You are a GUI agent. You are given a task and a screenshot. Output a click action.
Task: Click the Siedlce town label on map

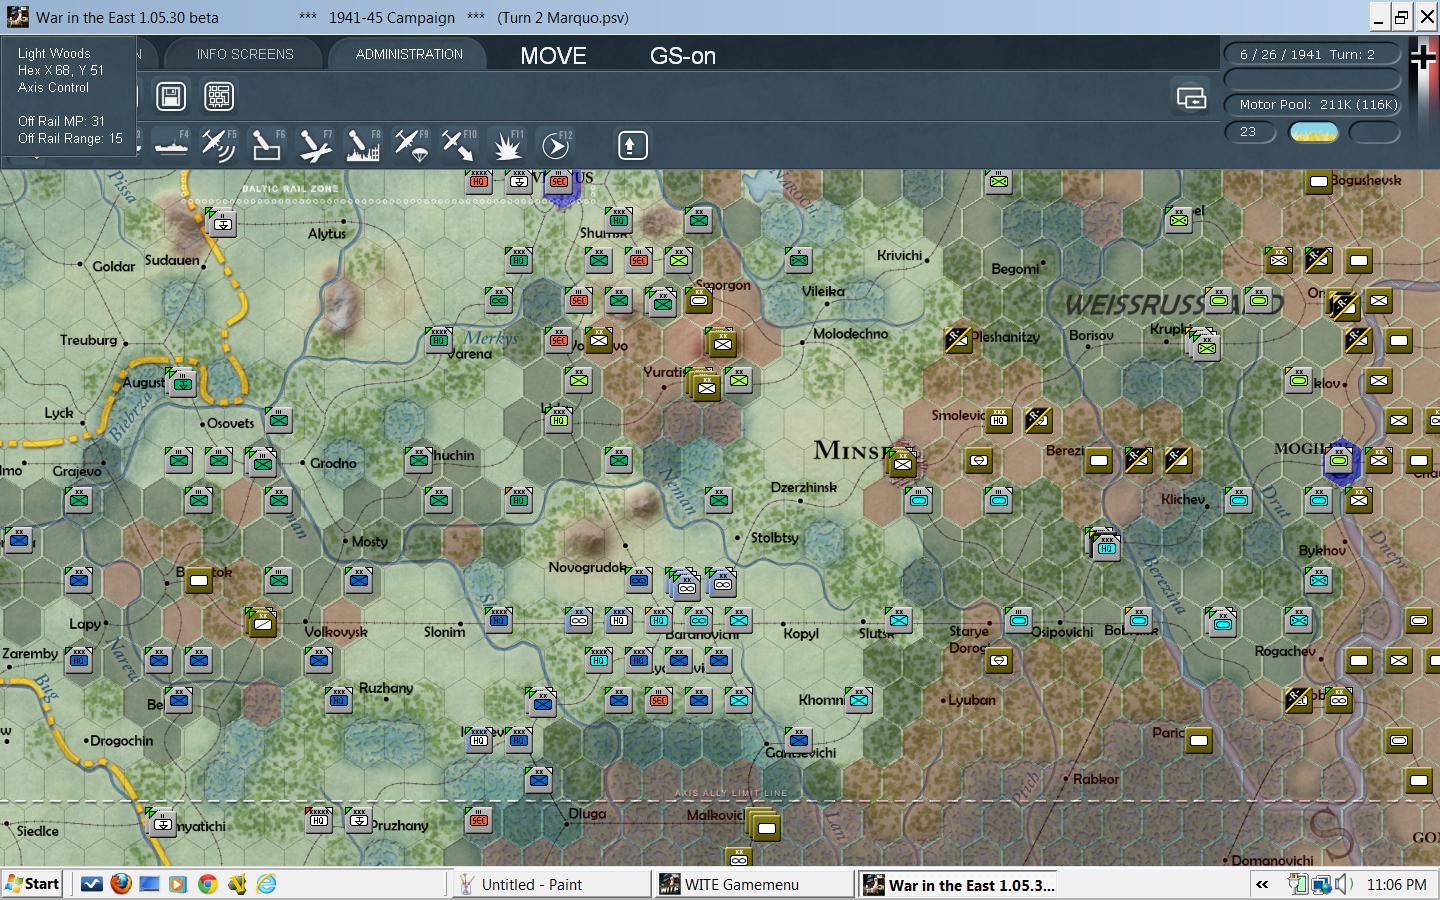pos(38,831)
